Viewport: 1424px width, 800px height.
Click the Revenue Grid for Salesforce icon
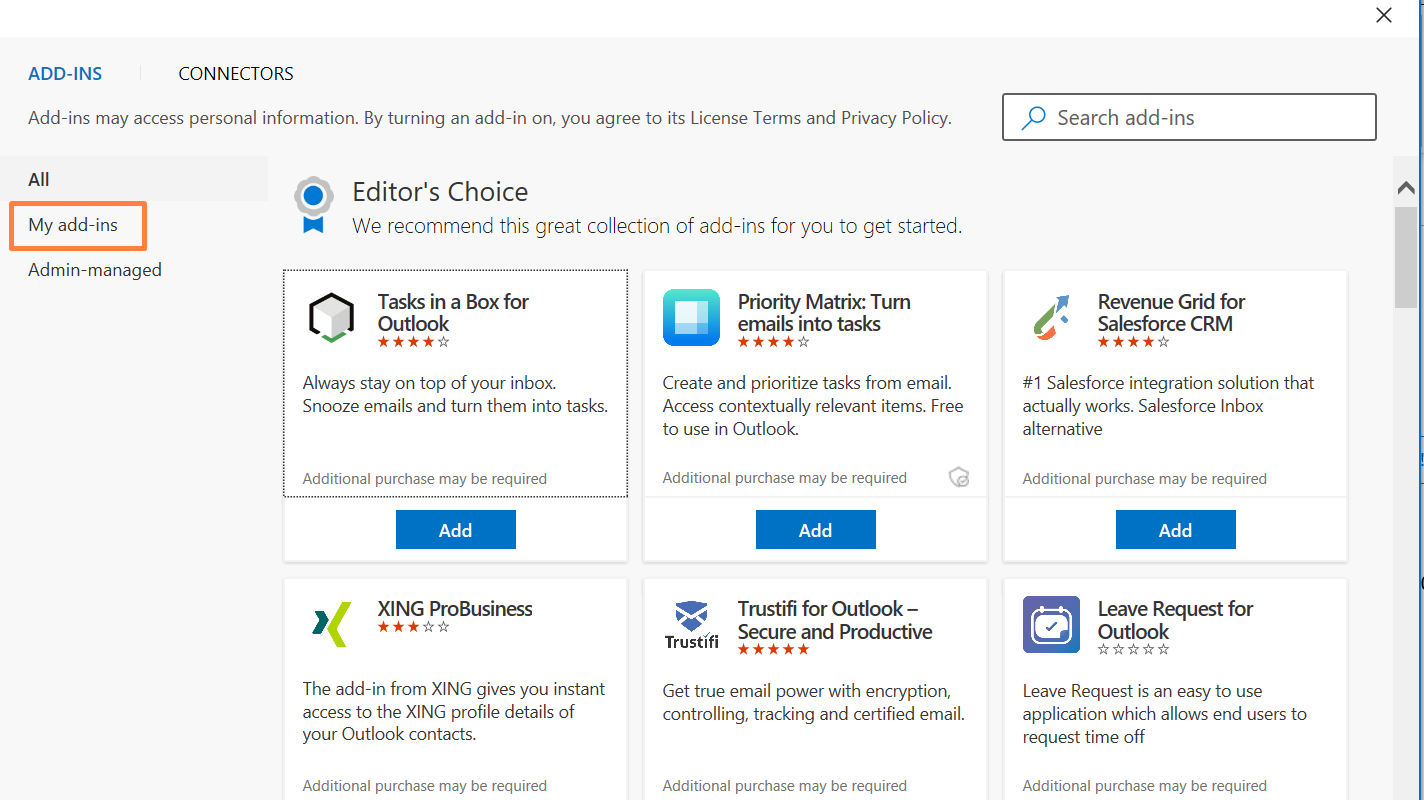1051,318
